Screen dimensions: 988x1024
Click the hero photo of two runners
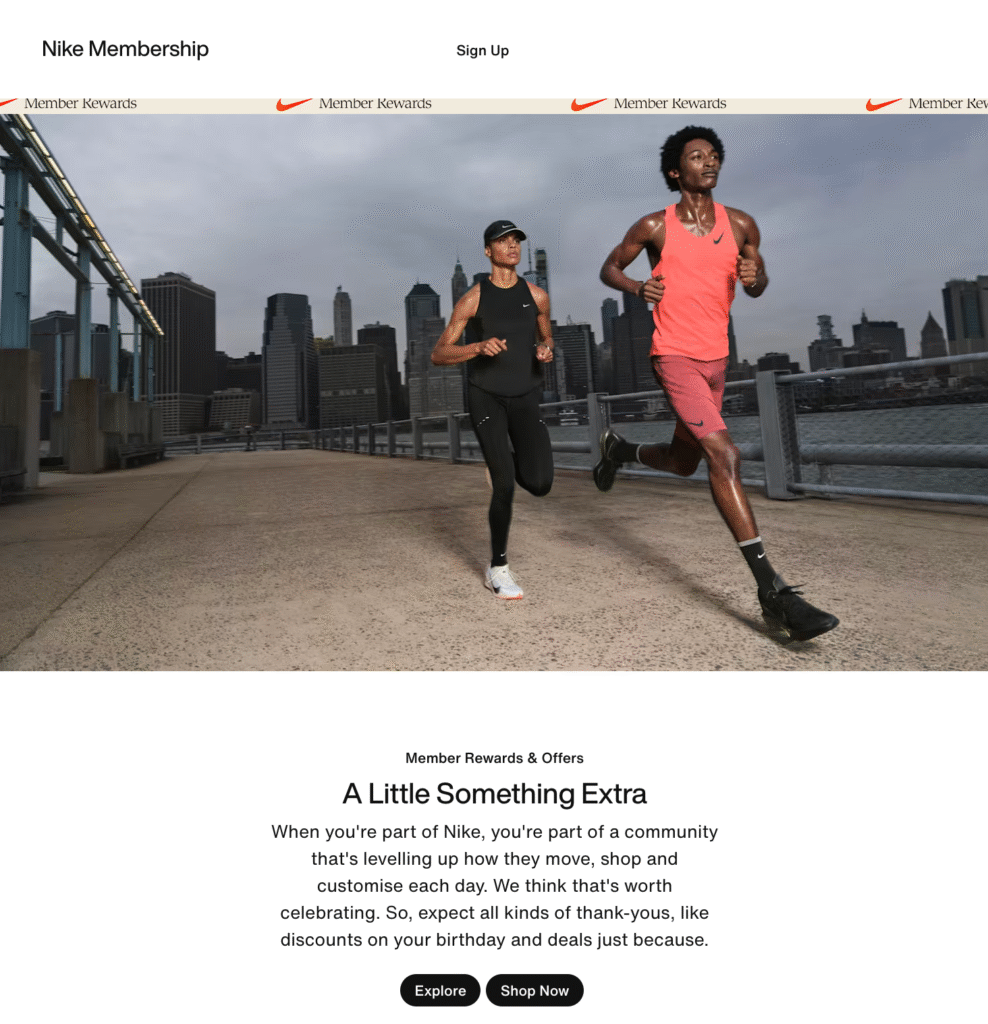494,392
